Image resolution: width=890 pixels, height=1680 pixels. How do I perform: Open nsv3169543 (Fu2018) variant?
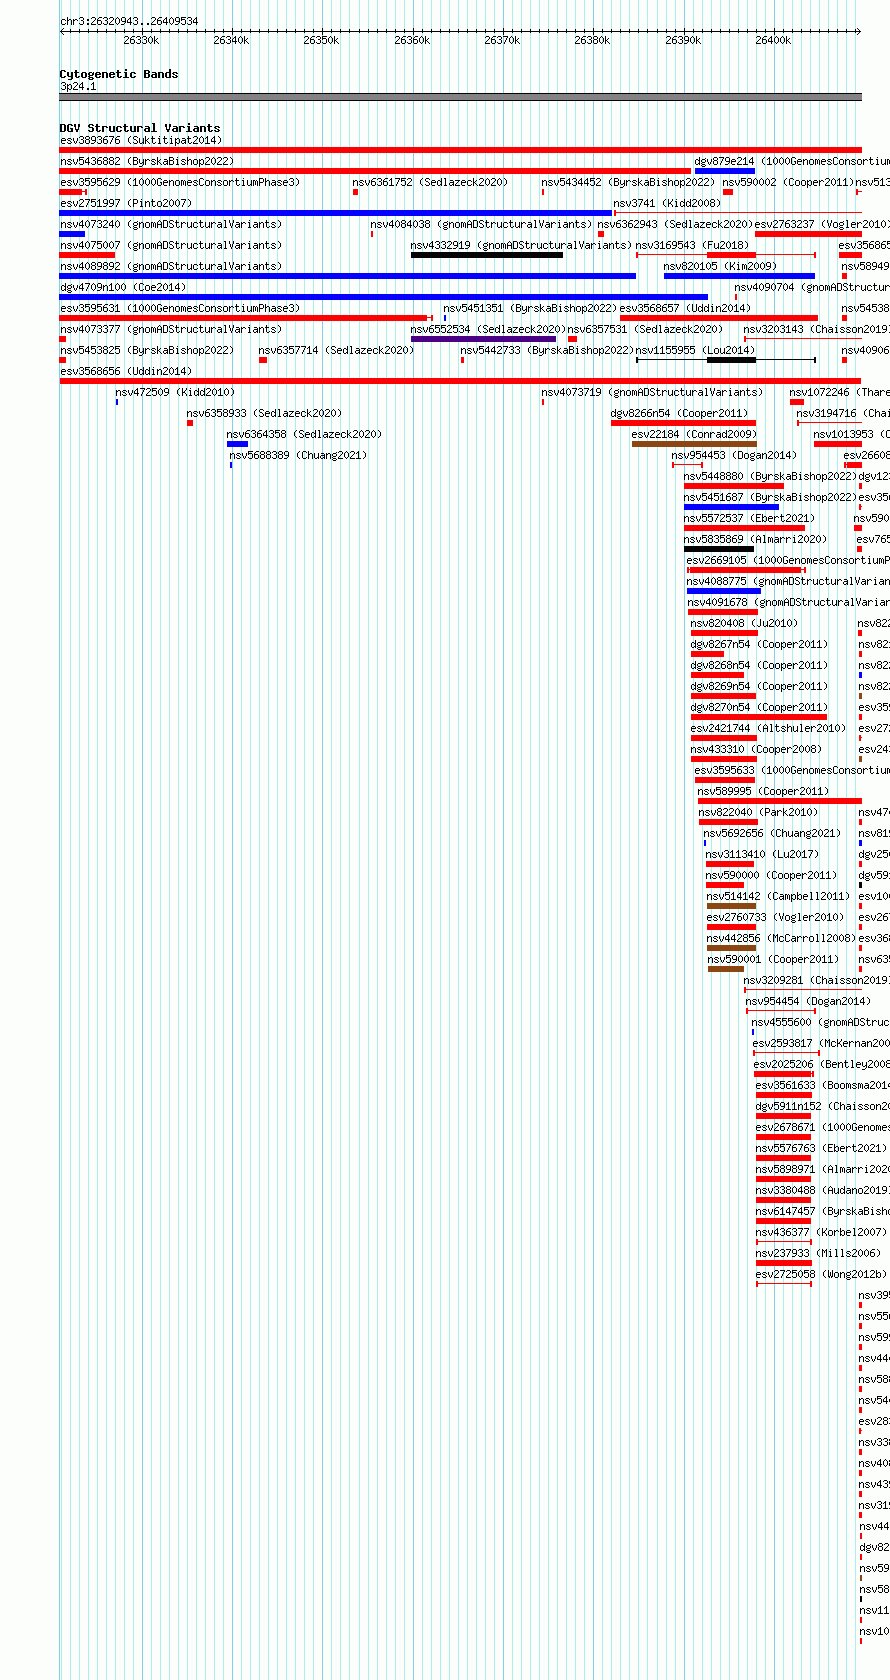tap(692, 246)
